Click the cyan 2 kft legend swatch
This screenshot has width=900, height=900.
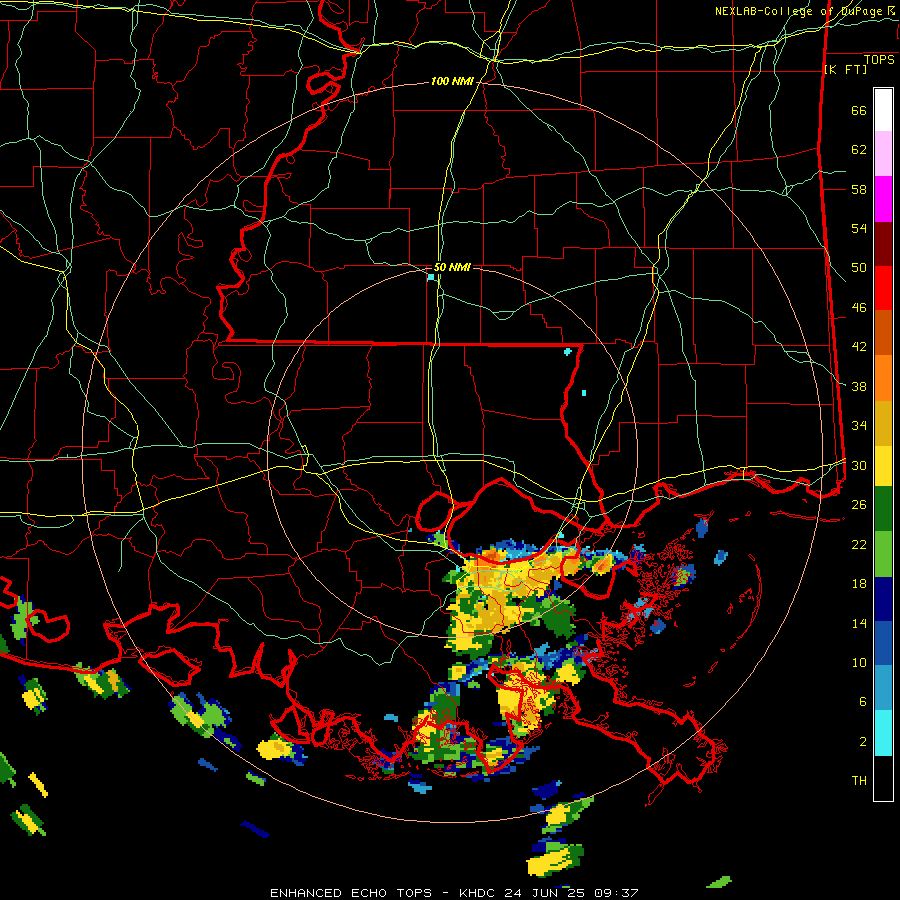(883, 733)
